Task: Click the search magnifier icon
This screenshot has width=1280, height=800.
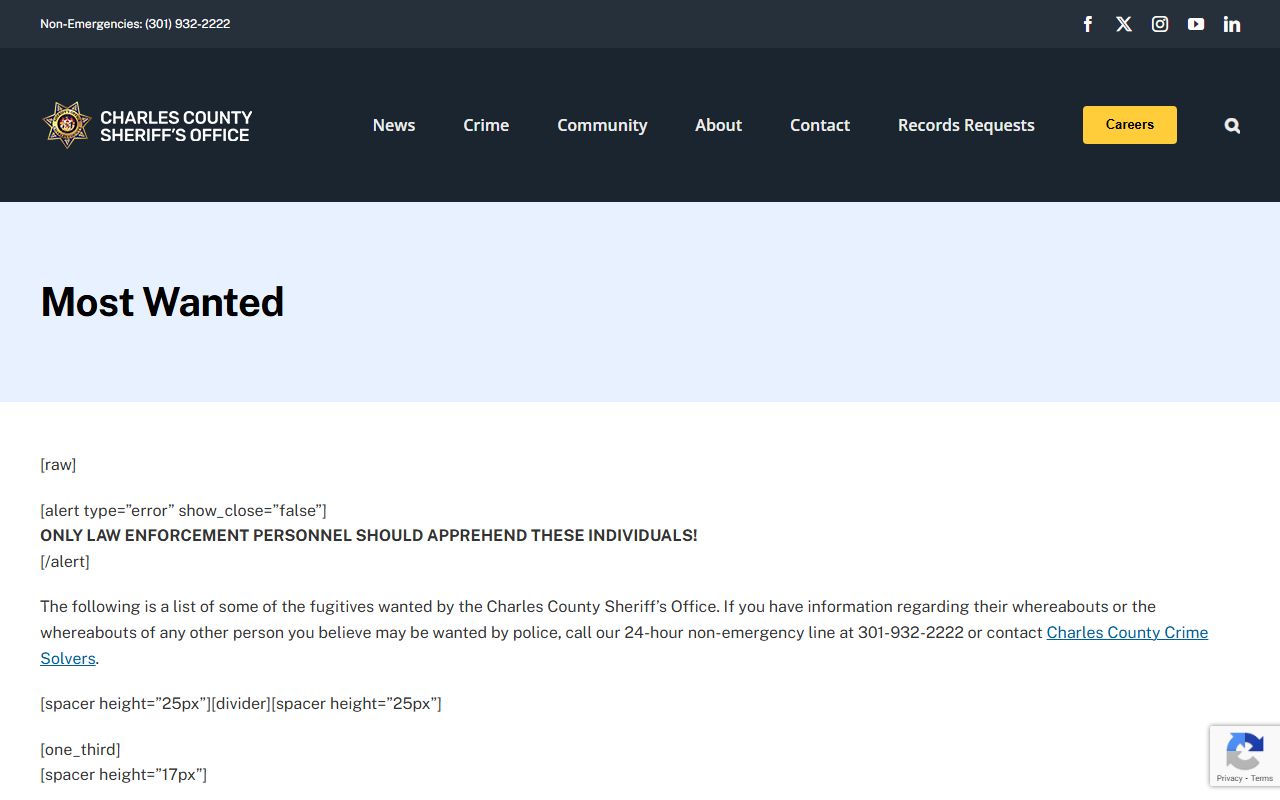Action: click(x=1232, y=125)
